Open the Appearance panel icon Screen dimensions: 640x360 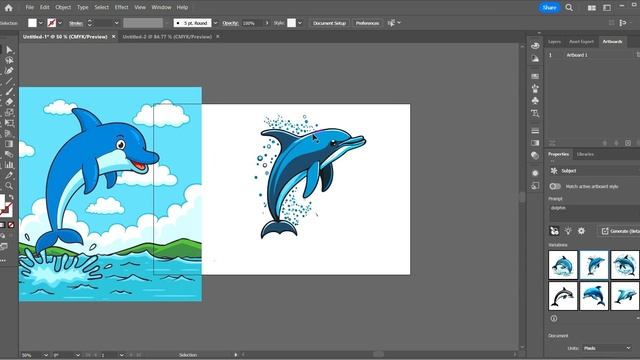535,173
